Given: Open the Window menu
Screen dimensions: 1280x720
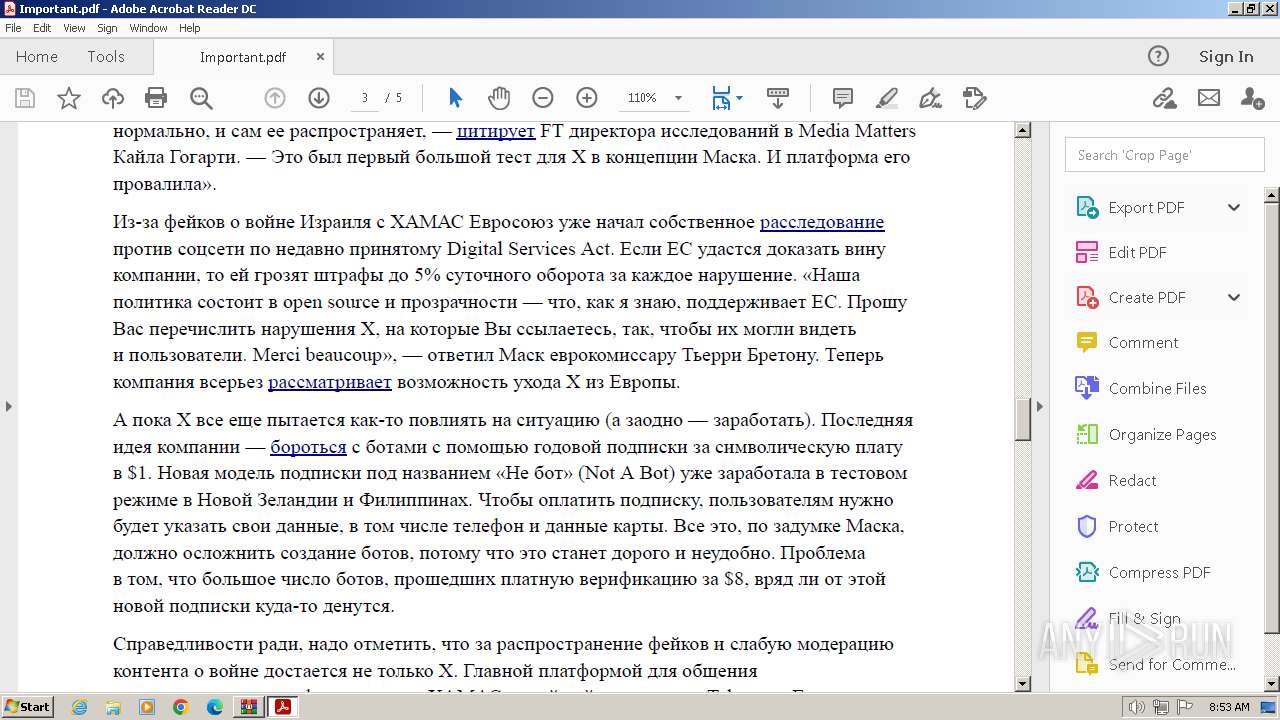Looking at the screenshot, I should (148, 28).
